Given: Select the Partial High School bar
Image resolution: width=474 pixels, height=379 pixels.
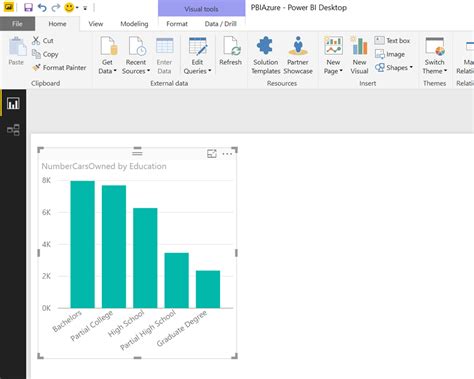Looking at the screenshot, I should 177,280.
